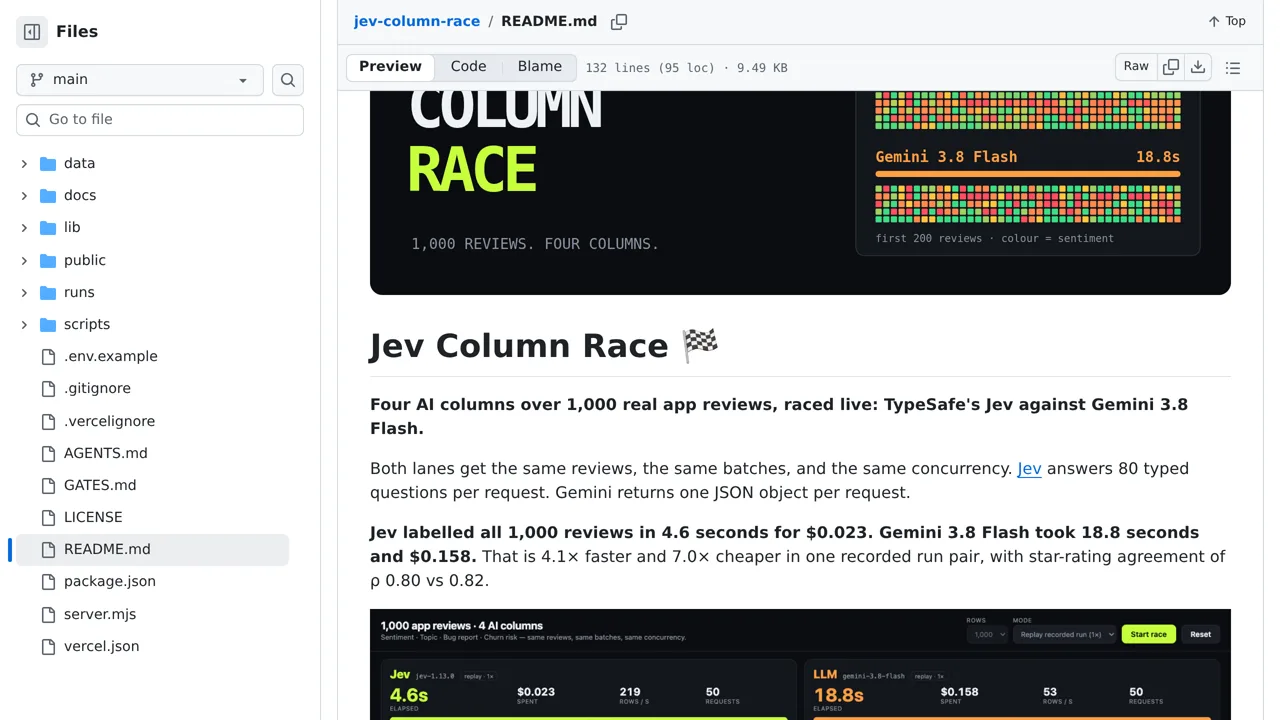
Task: Jump to Top of the file
Action: (1227, 21)
